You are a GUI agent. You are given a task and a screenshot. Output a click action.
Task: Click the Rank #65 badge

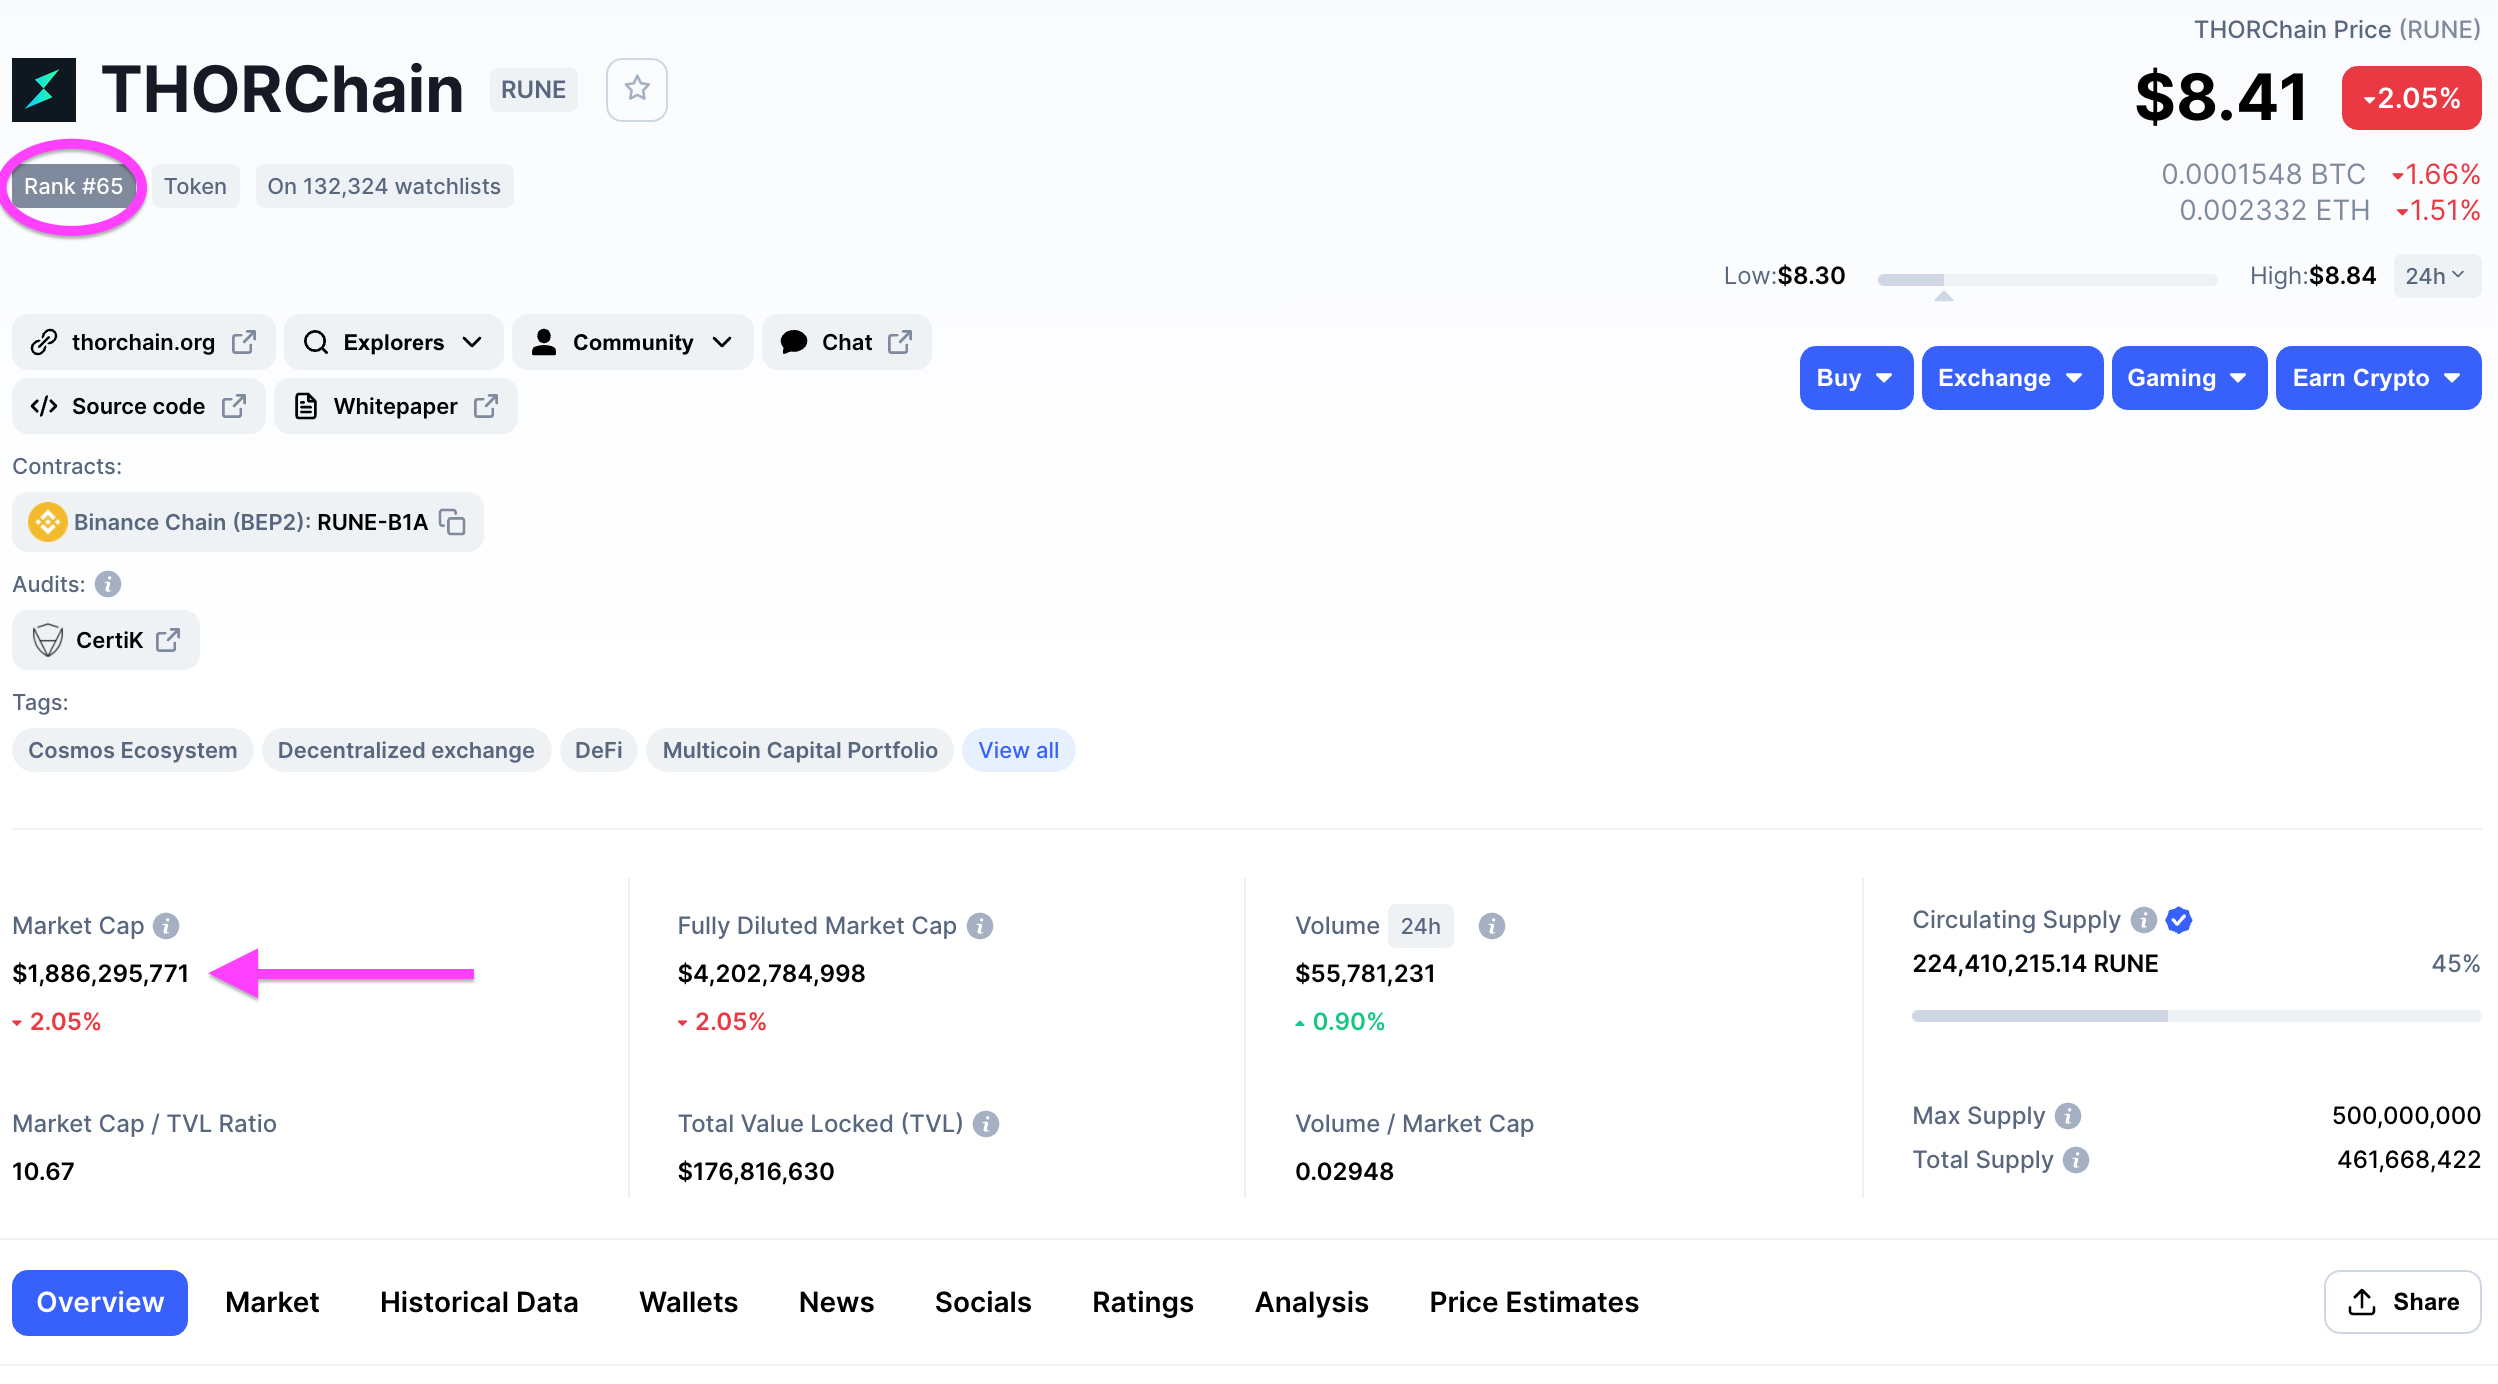coord(73,187)
